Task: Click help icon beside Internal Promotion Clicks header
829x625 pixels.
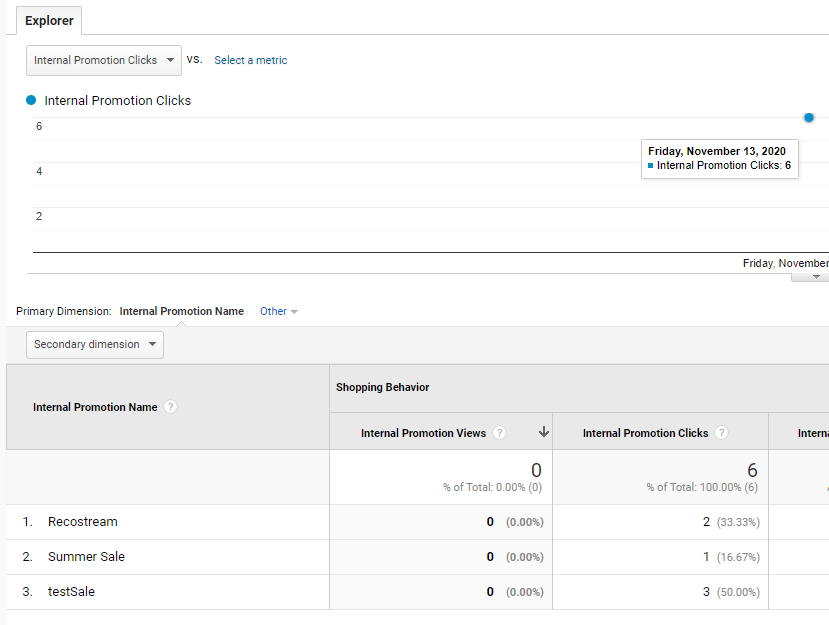Action: [x=721, y=433]
